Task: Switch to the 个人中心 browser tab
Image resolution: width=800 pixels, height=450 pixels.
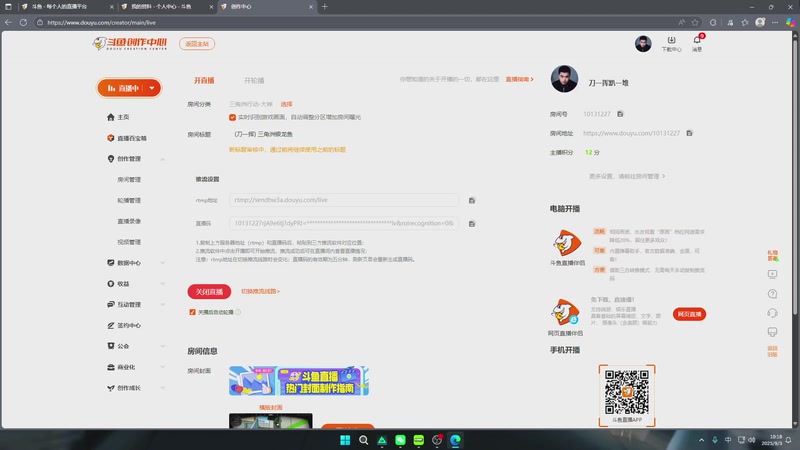Action: click(x=166, y=7)
